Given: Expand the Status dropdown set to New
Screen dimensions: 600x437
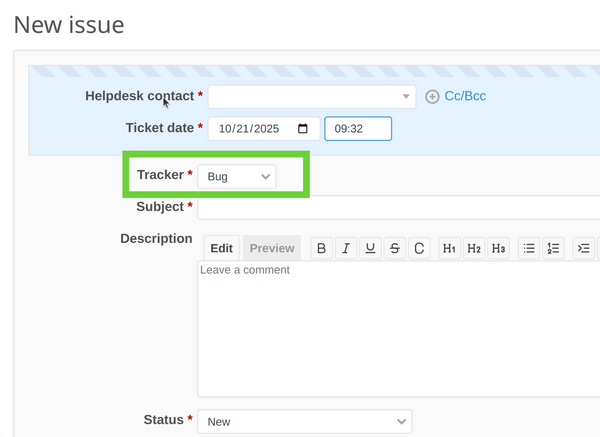Looking at the screenshot, I should [x=304, y=421].
